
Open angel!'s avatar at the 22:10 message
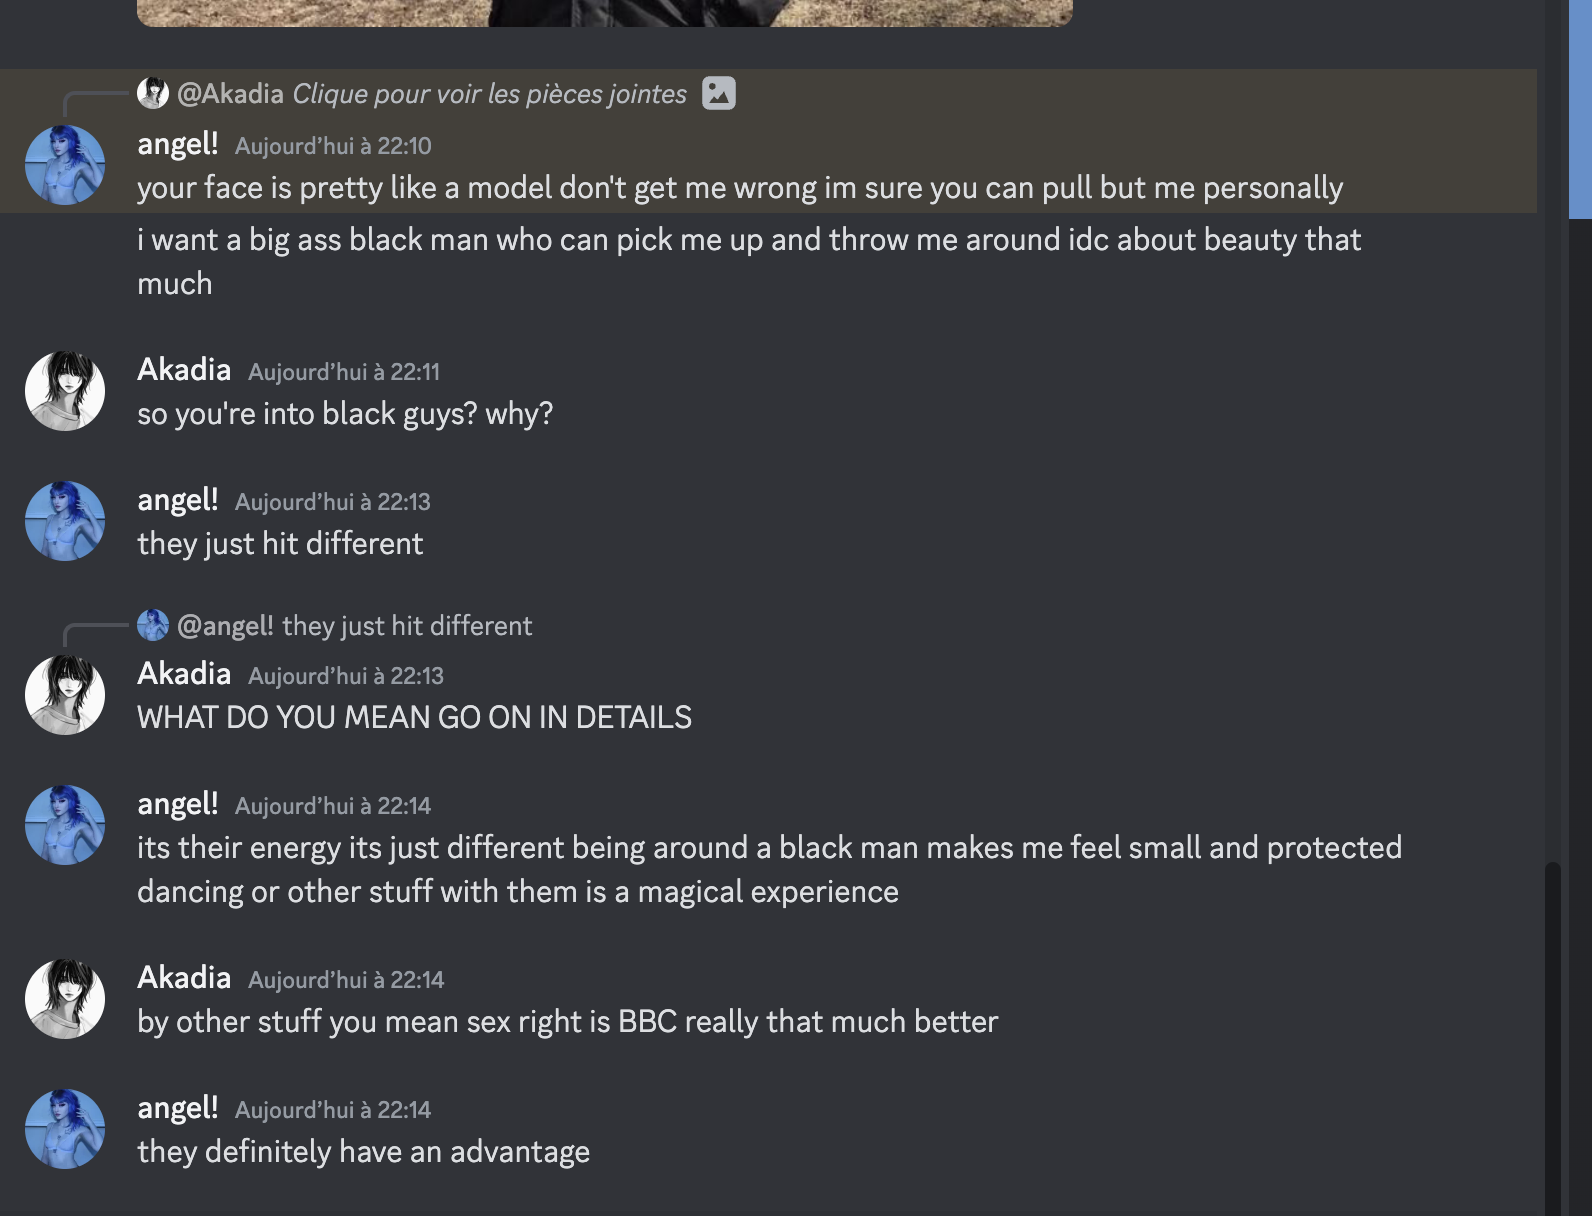65,165
